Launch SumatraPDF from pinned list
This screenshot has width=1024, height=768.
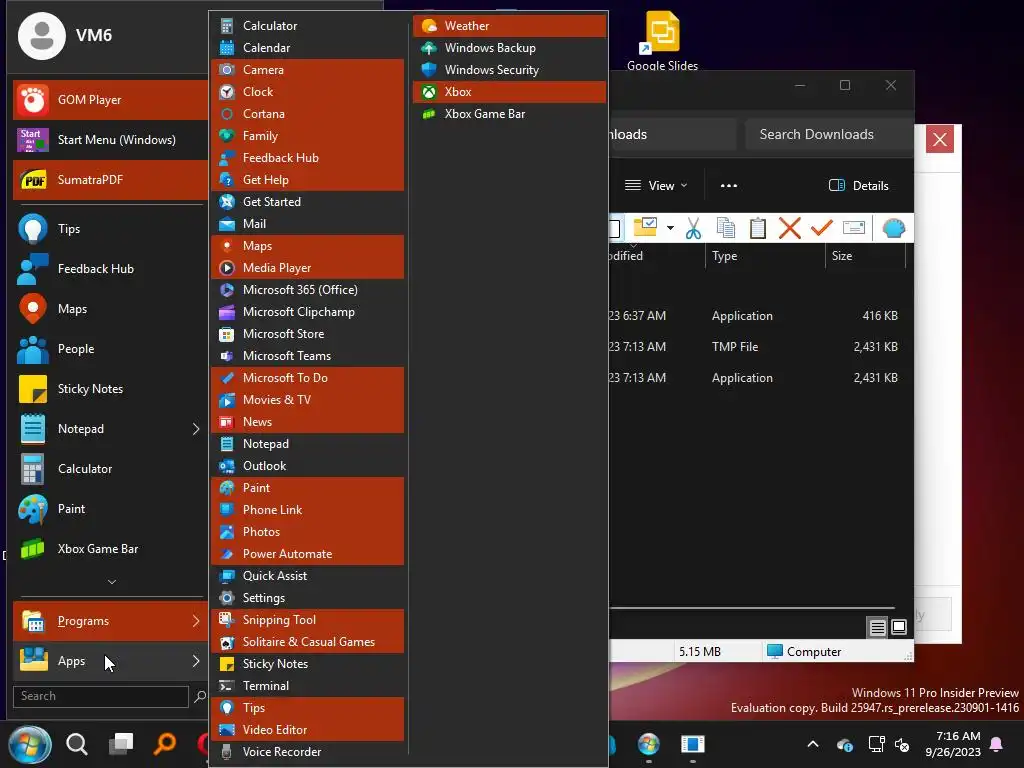pyautogui.click(x=110, y=180)
